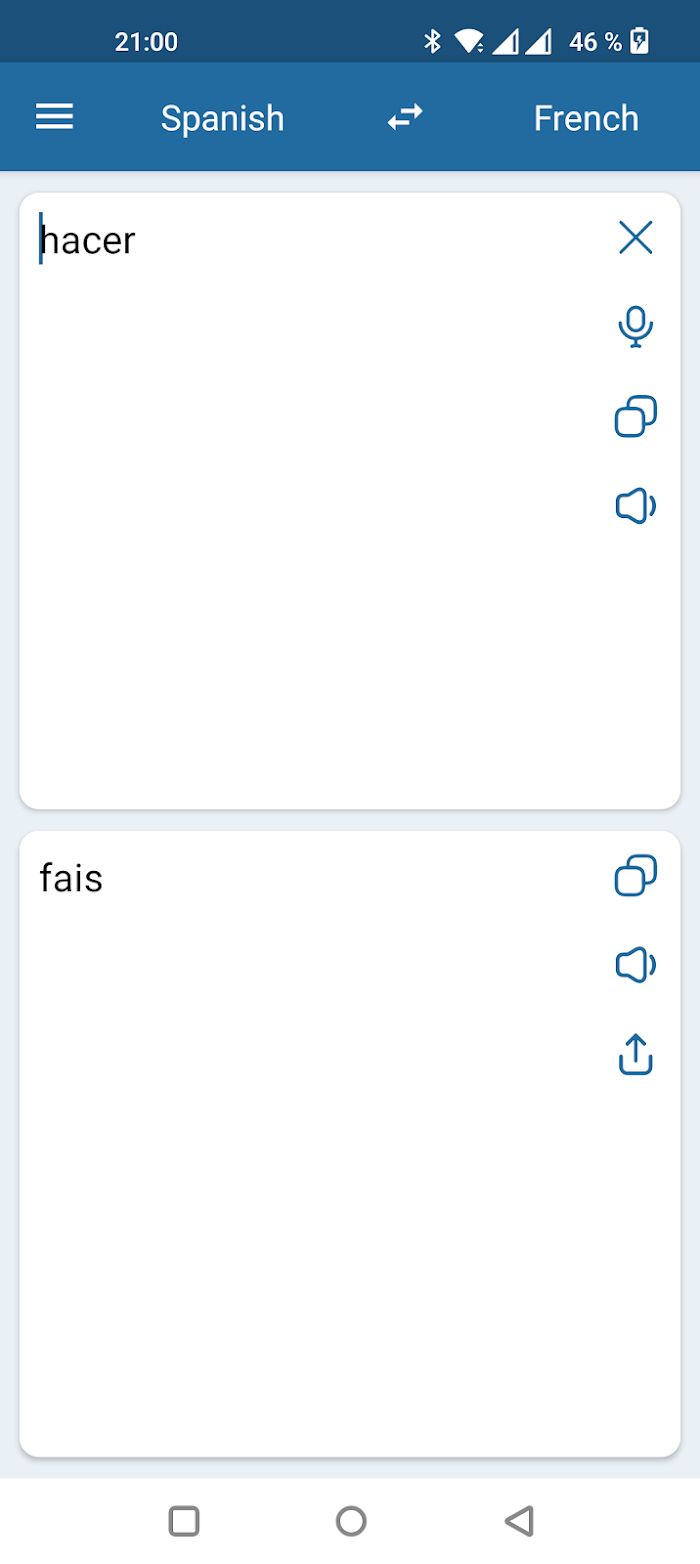Go to Android home circle button
This screenshot has width=700, height=1564.
pyautogui.click(x=351, y=1521)
